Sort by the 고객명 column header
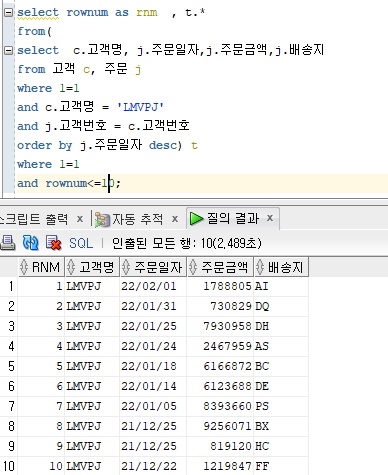 click(92, 267)
